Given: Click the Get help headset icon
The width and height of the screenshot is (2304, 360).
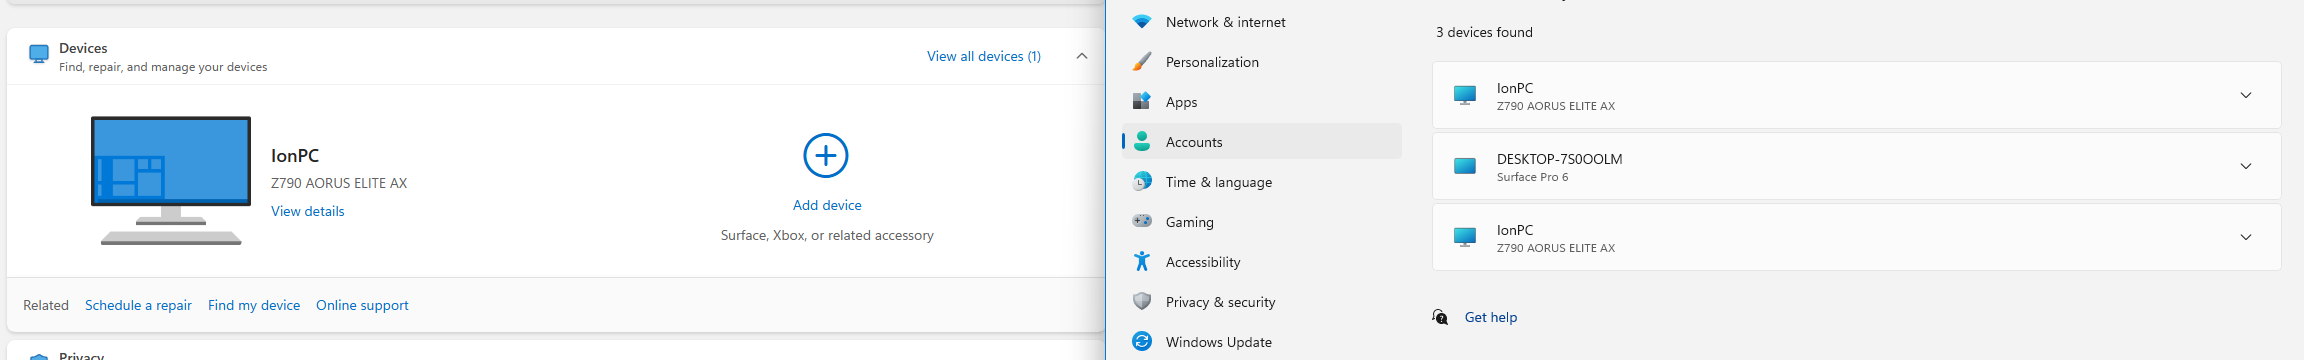Looking at the screenshot, I should click(x=1440, y=317).
